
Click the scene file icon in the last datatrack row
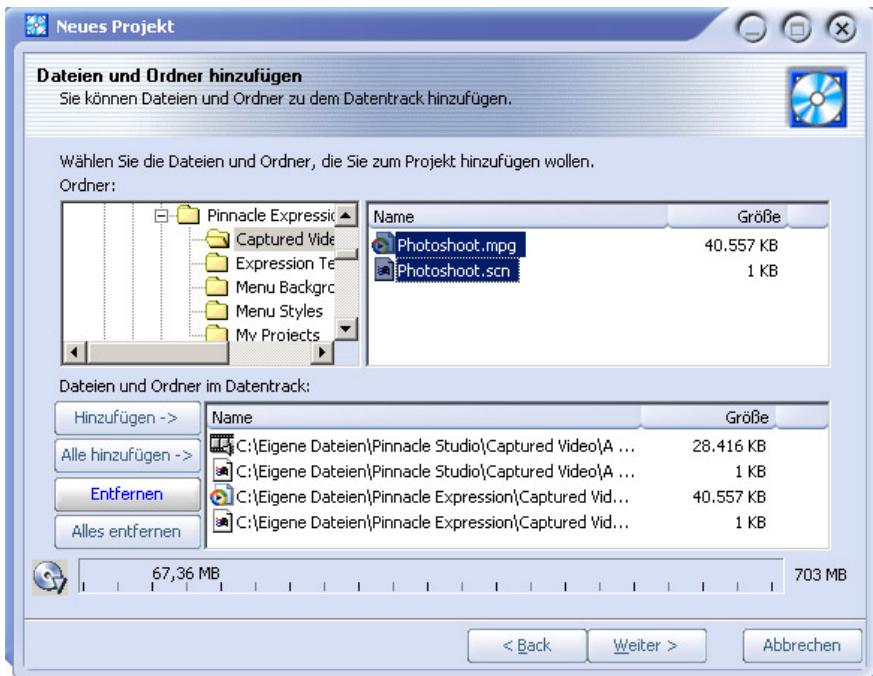click(x=223, y=522)
